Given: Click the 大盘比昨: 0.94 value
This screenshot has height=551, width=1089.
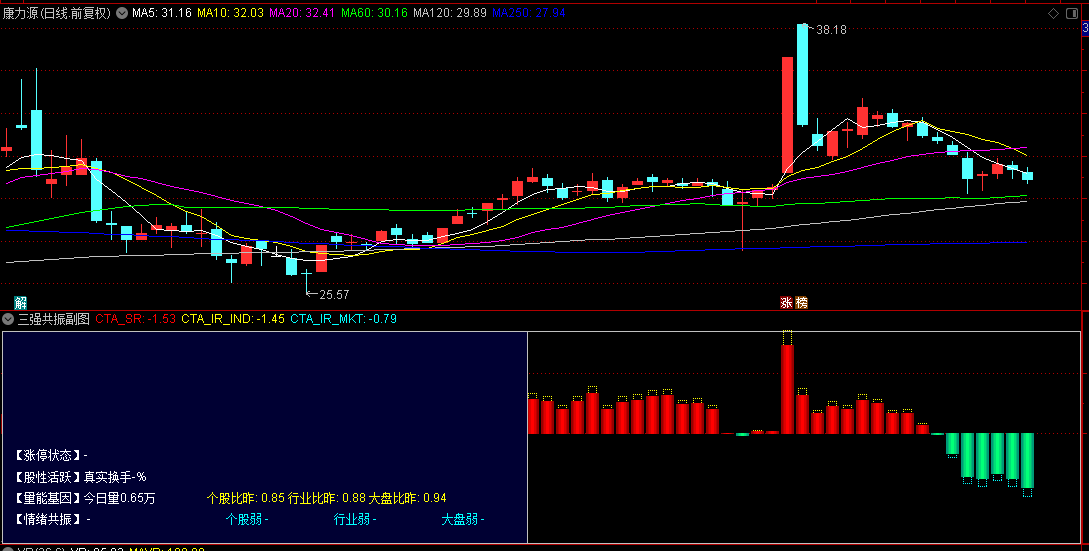Looking at the screenshot, I should click(408, 498).
